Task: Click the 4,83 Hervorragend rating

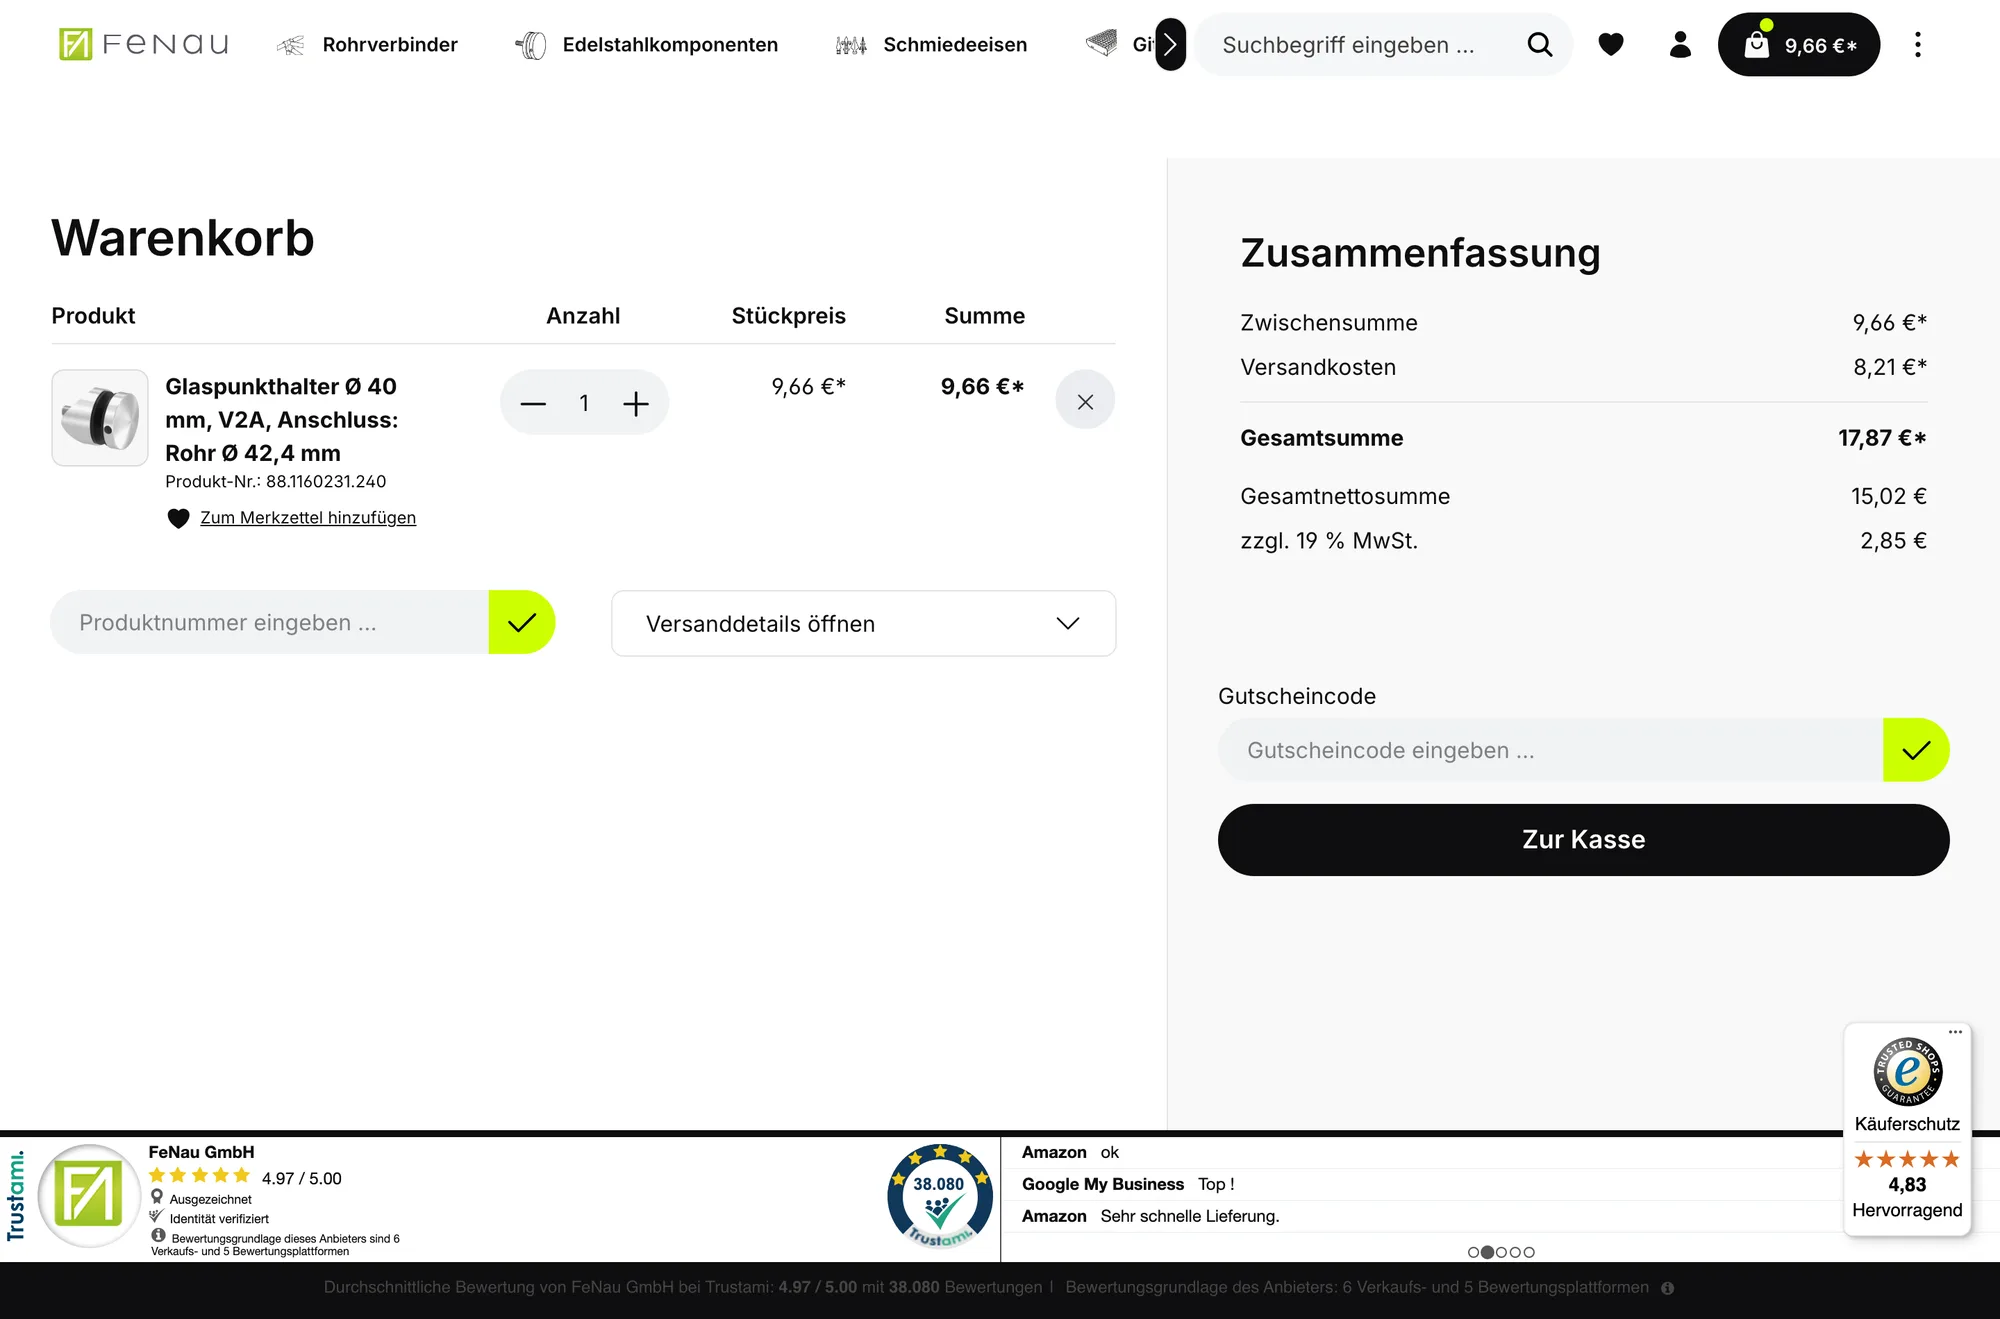Action: (1907, 1197)
